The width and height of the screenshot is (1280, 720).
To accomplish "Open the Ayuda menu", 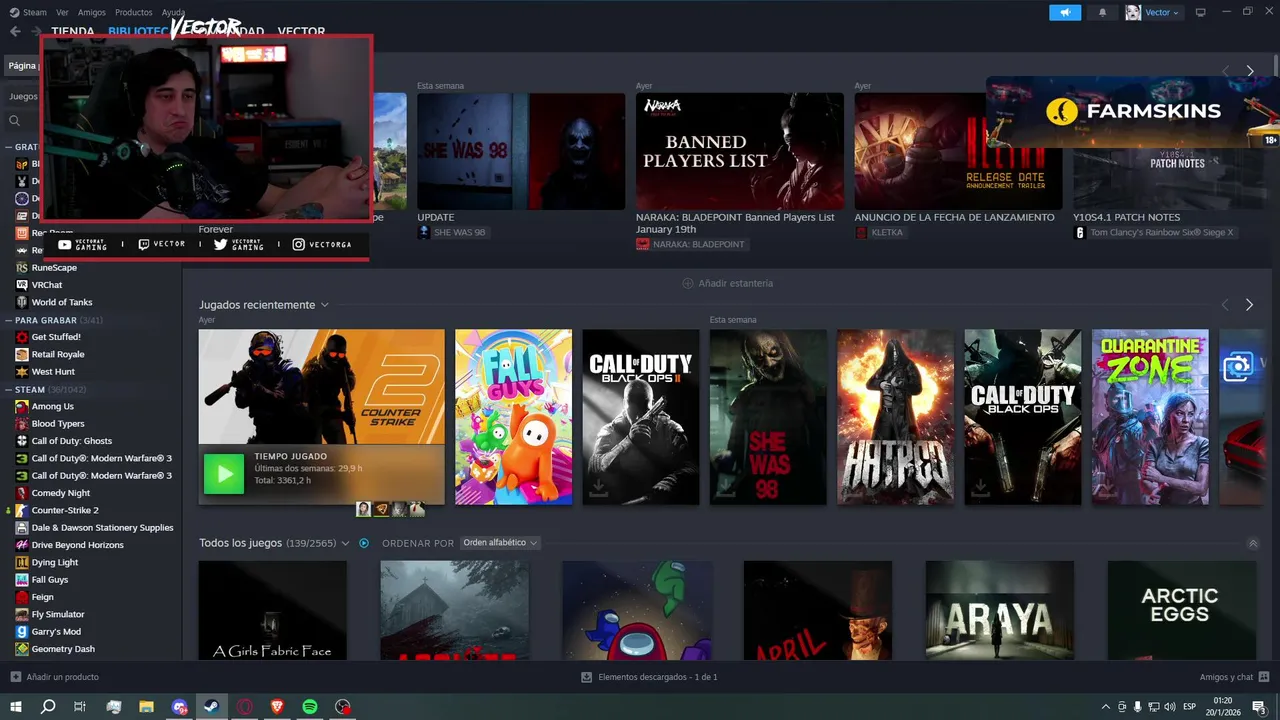I will (x=173, y=12).
